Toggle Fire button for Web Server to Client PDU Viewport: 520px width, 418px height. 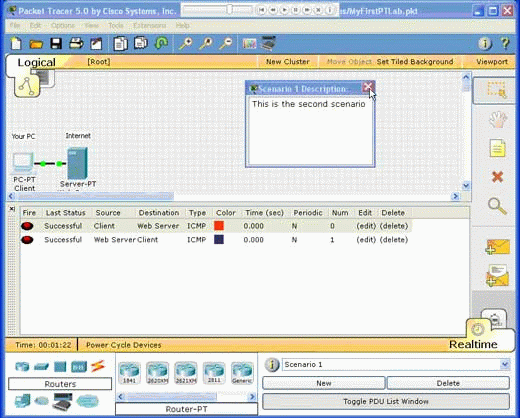coord(27,240)
